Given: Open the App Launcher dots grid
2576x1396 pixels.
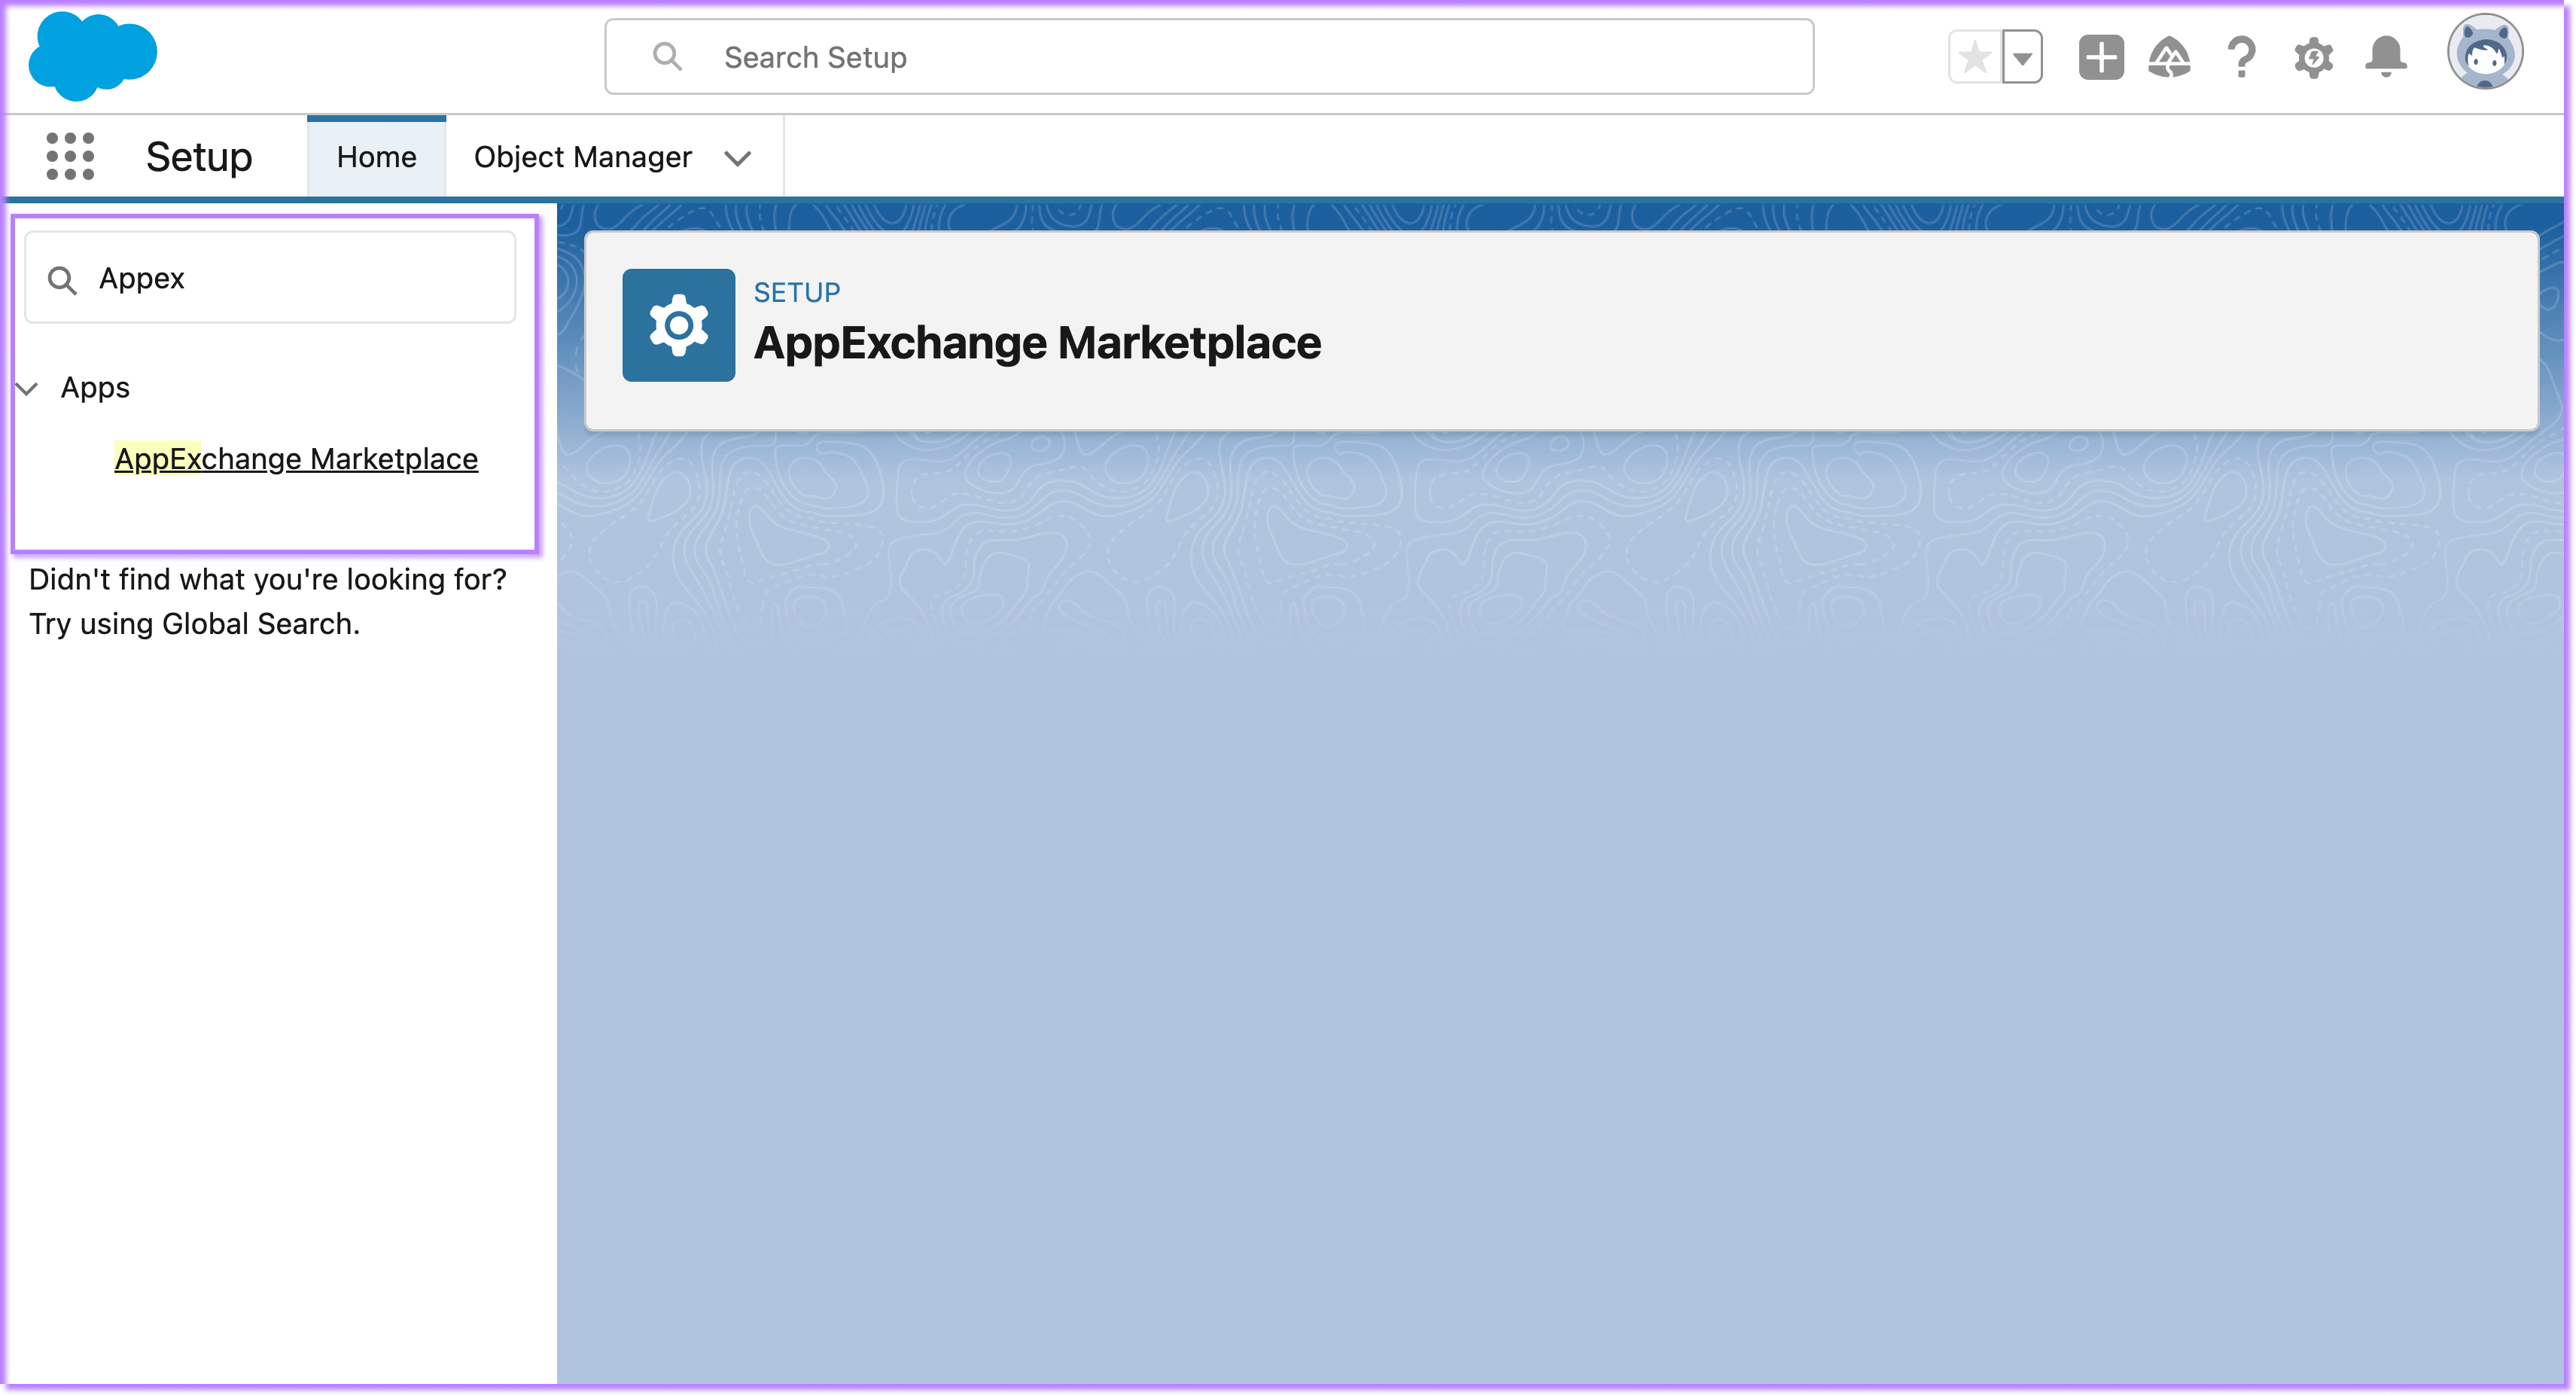Looking at the screenshot, I should pyautogui.click(x=70, y=157).
